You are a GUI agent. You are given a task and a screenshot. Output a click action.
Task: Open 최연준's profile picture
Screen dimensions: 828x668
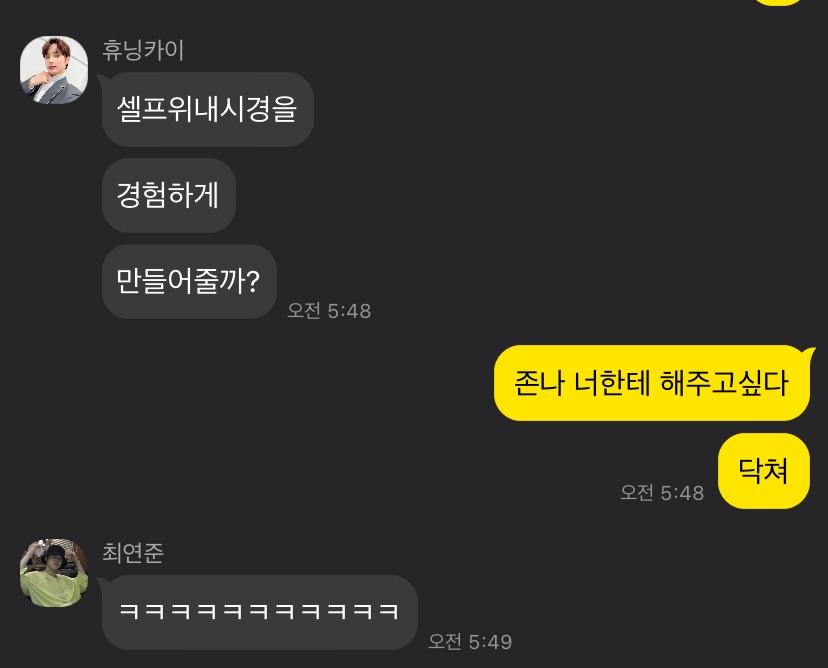pyautogui.click(x=54, y=573)
